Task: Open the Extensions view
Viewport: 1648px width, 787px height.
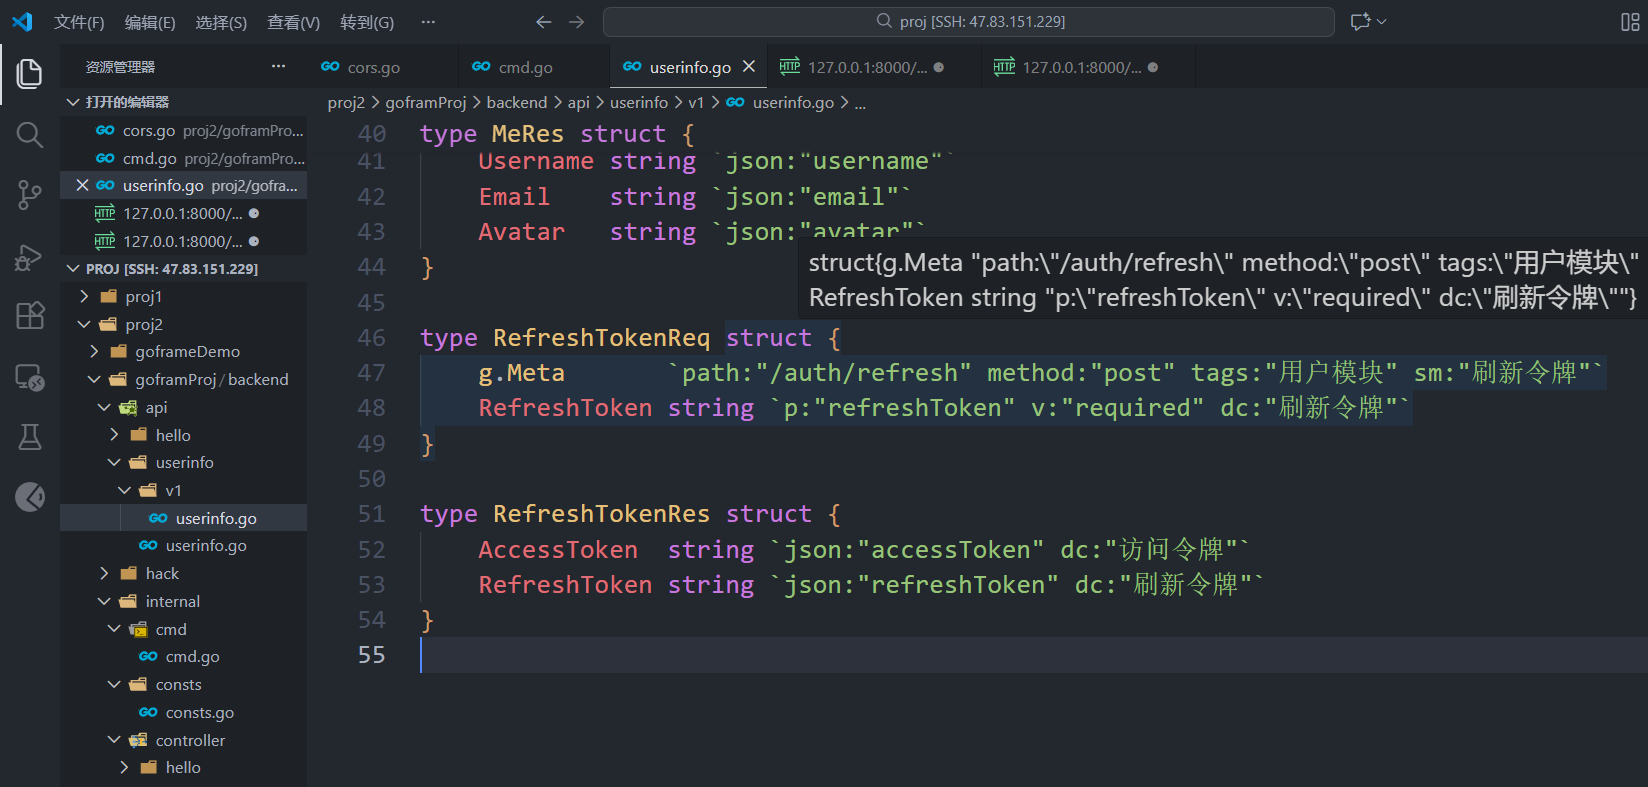Action: point(30,316)
